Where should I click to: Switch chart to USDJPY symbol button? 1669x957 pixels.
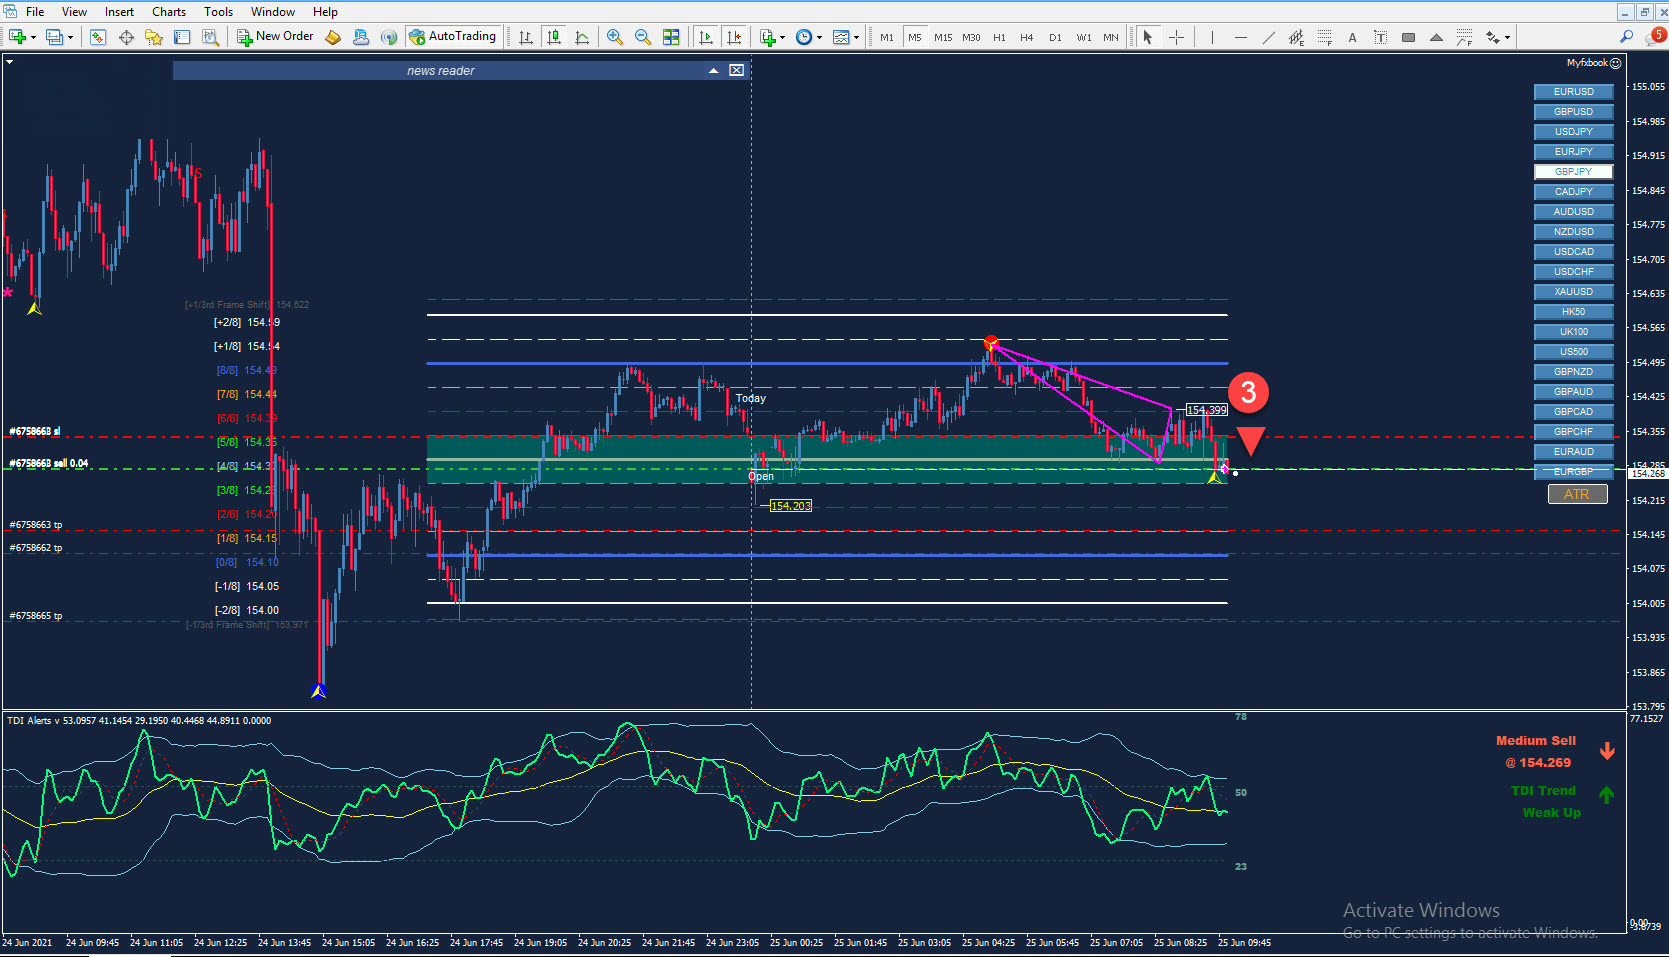click(x=1574, y=132)
